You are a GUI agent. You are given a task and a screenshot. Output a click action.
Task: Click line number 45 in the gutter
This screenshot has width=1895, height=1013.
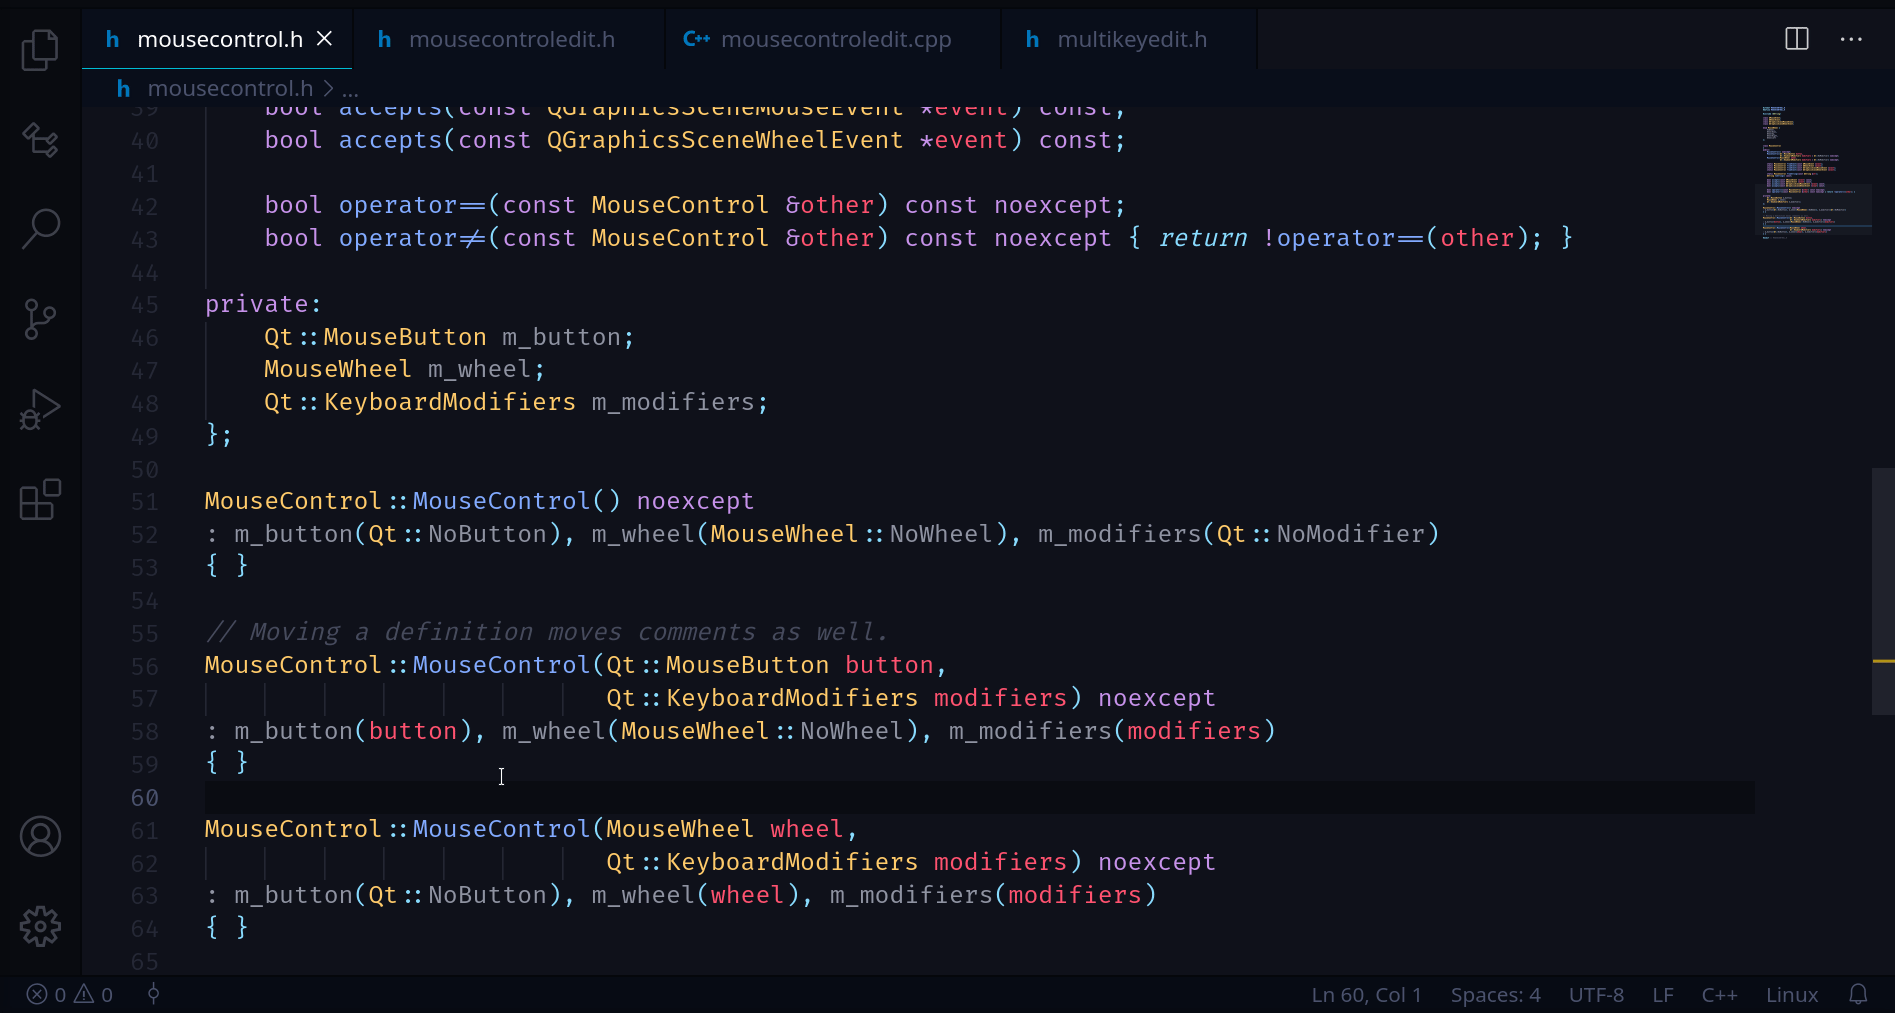click(x=144, y=305)
